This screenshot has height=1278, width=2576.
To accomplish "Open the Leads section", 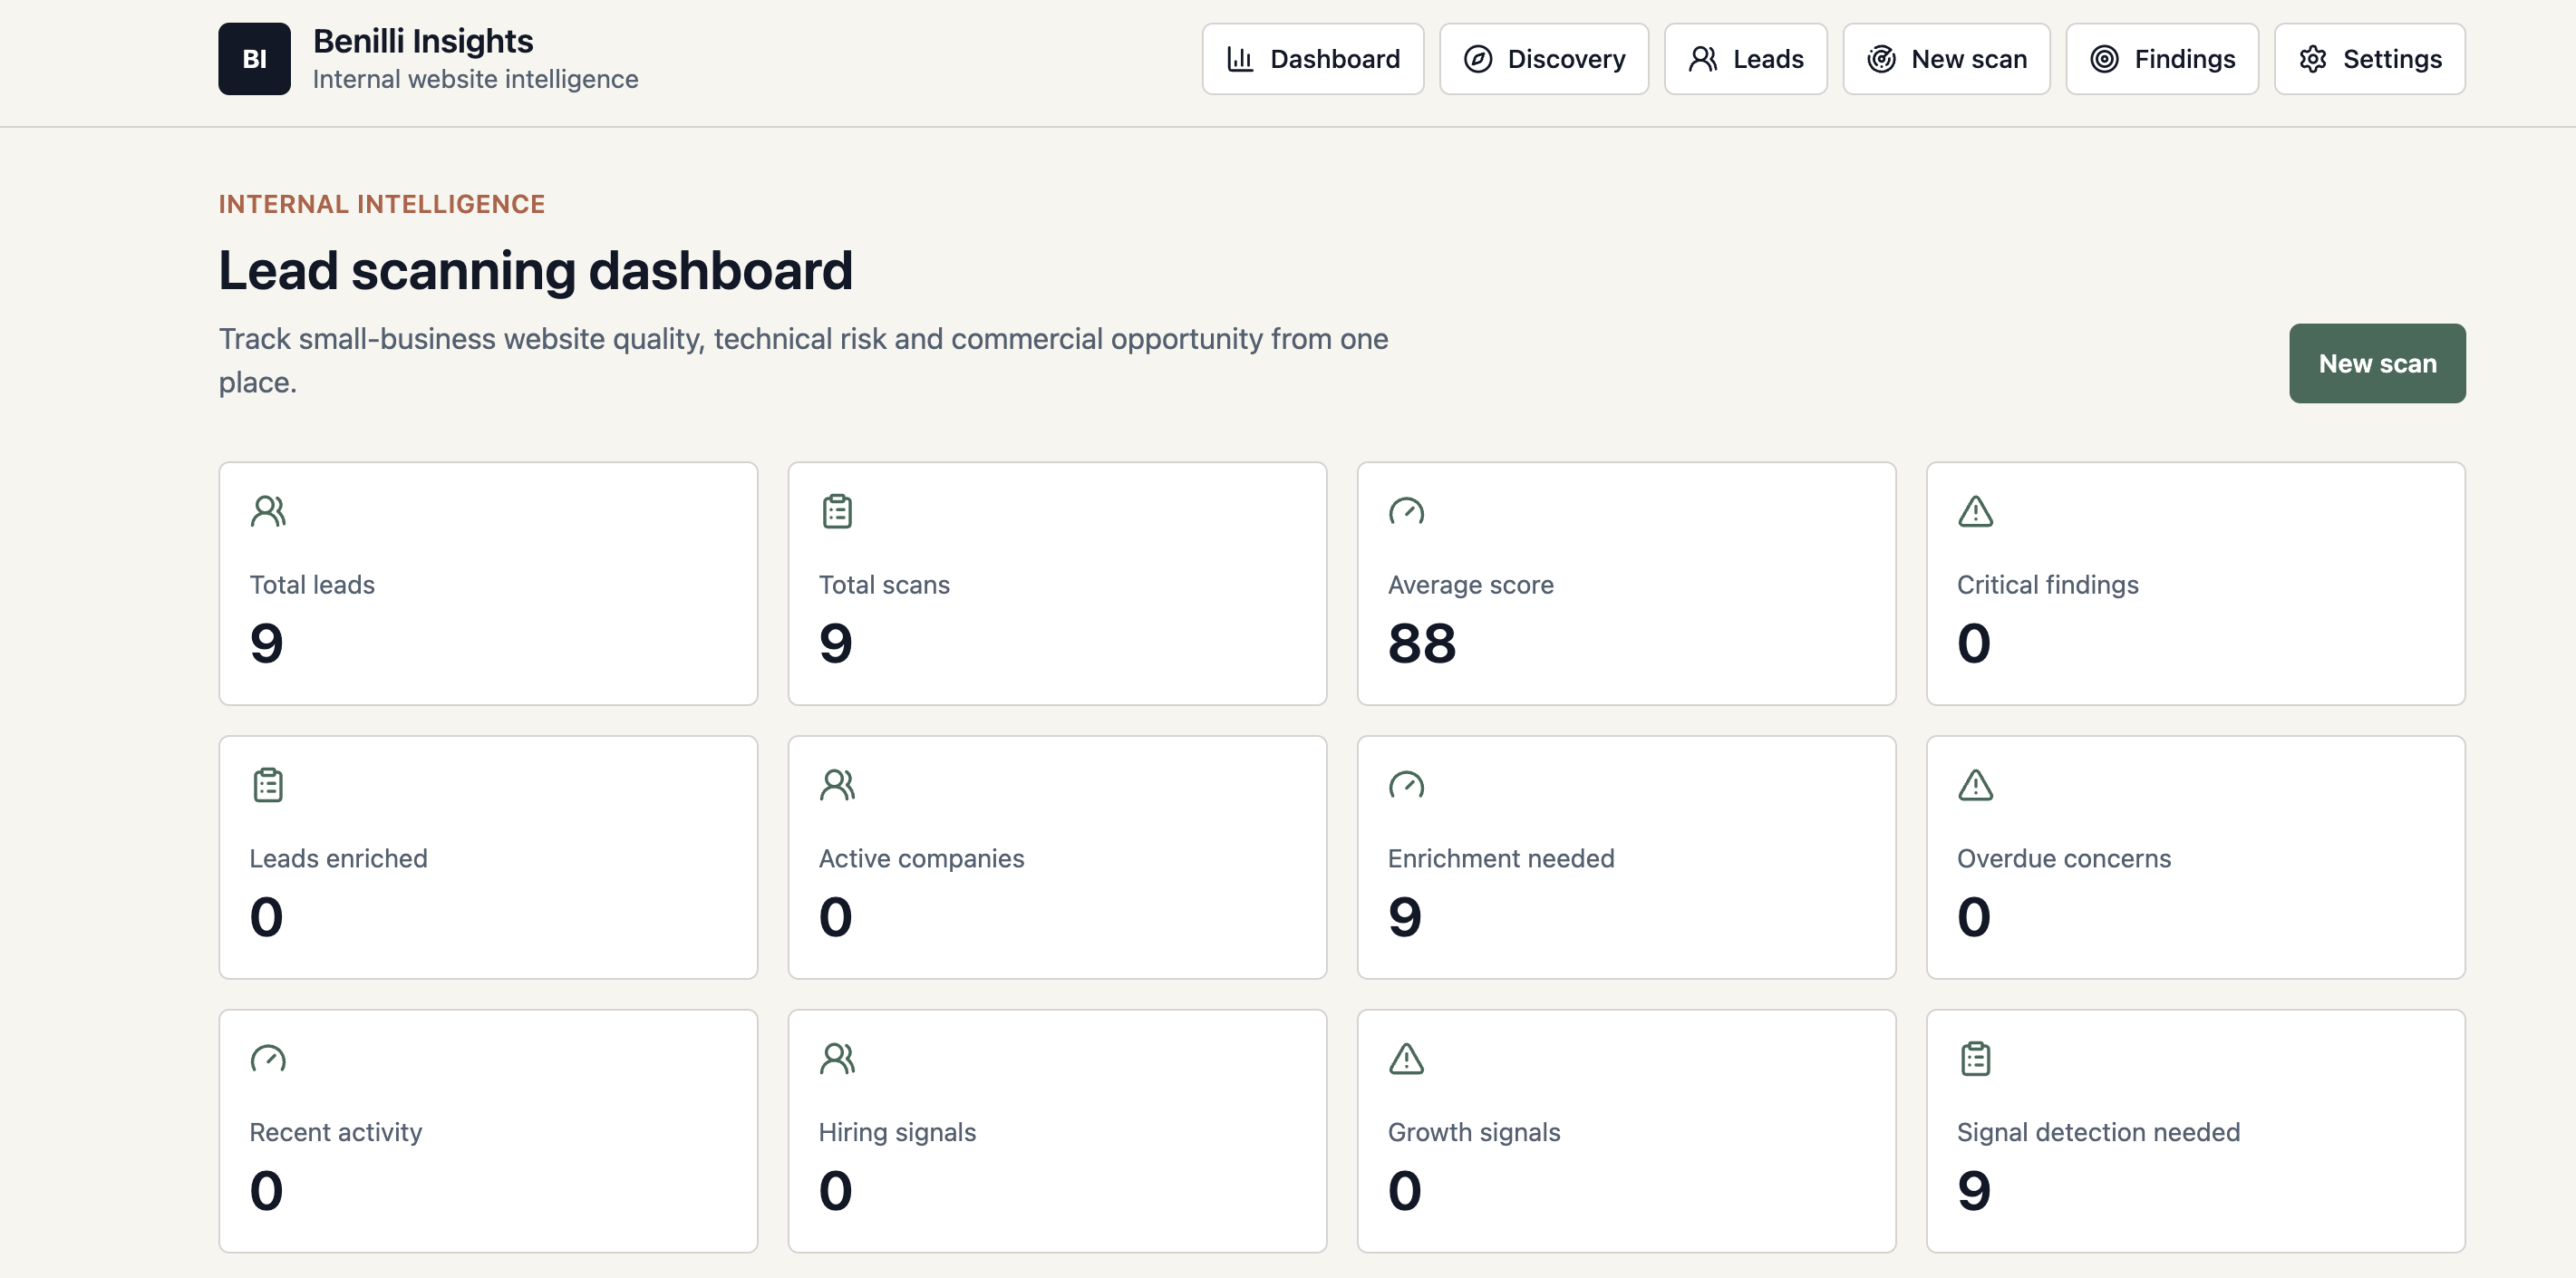I will [x=1745, y=59].
